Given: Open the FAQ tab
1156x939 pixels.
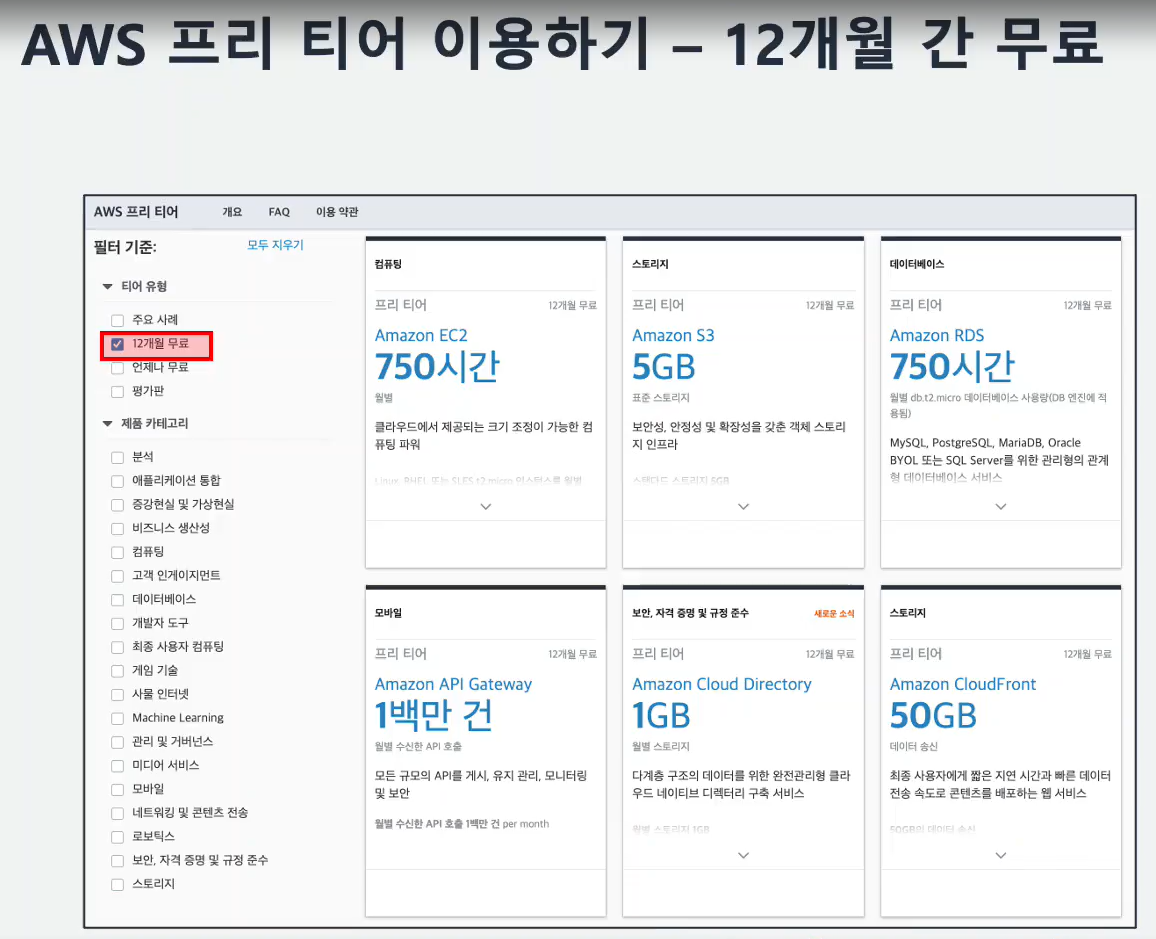Looking at the screenshot, I should pos(279,212).
